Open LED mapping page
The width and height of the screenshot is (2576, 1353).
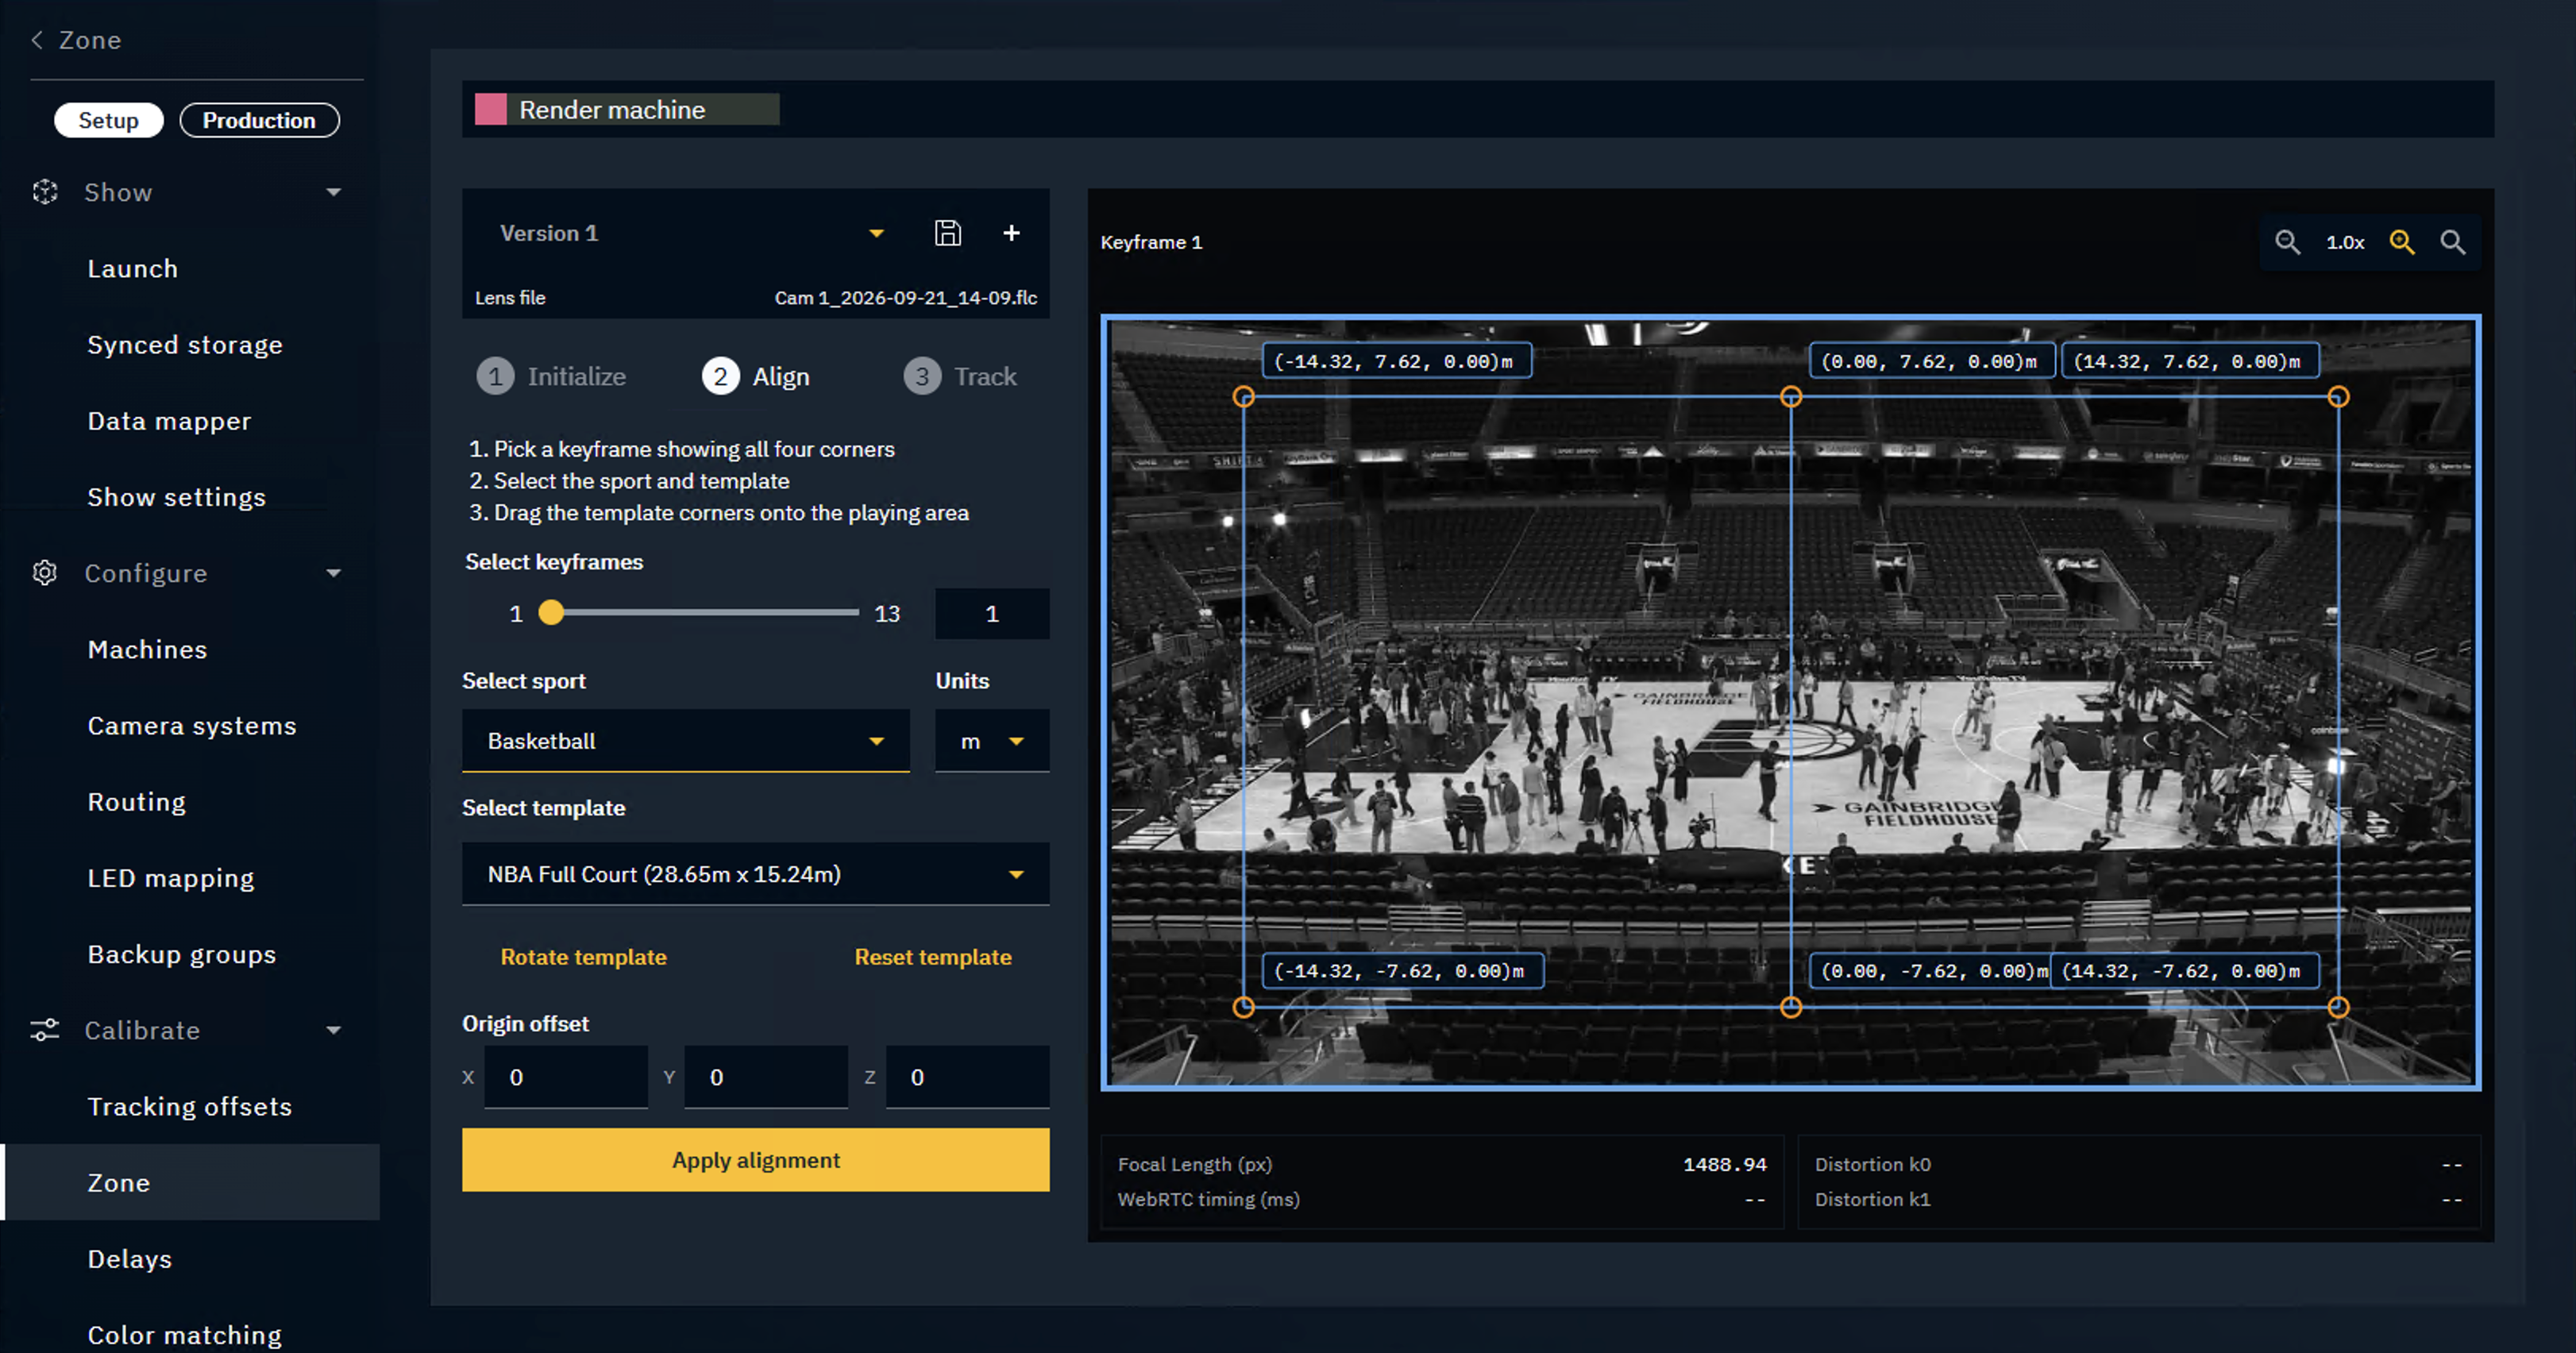171,878
